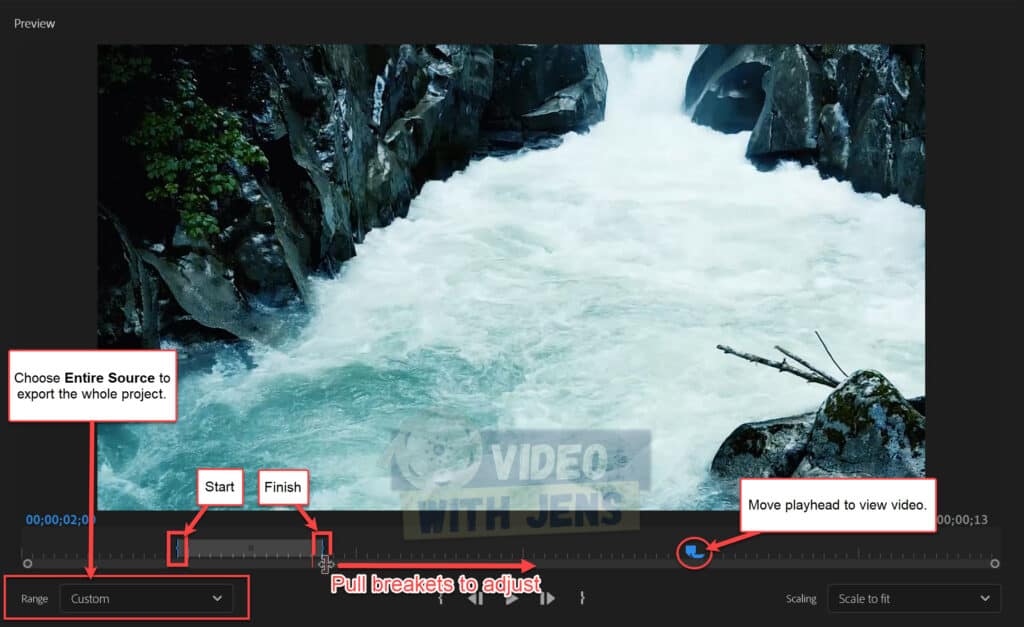This screenshot has width=1024, height=627.
Task: Click the Scaling label
Action: pyautogui.click(x=801, y=599)
